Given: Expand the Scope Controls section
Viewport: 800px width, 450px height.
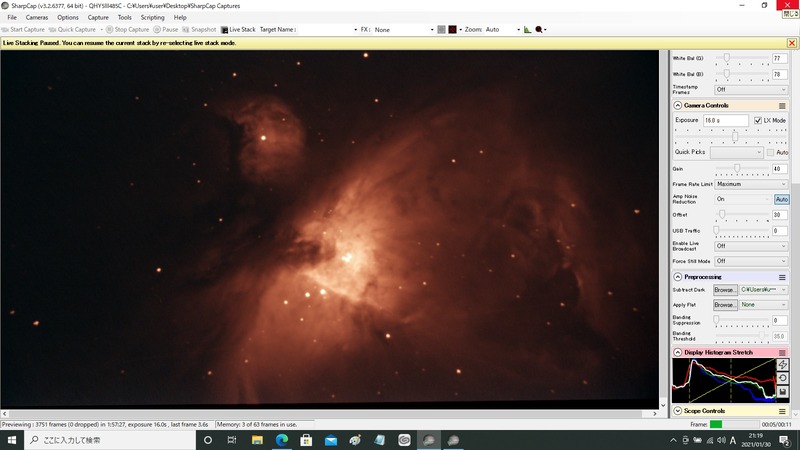Looking at the screenshot, I should click(678, 411).
